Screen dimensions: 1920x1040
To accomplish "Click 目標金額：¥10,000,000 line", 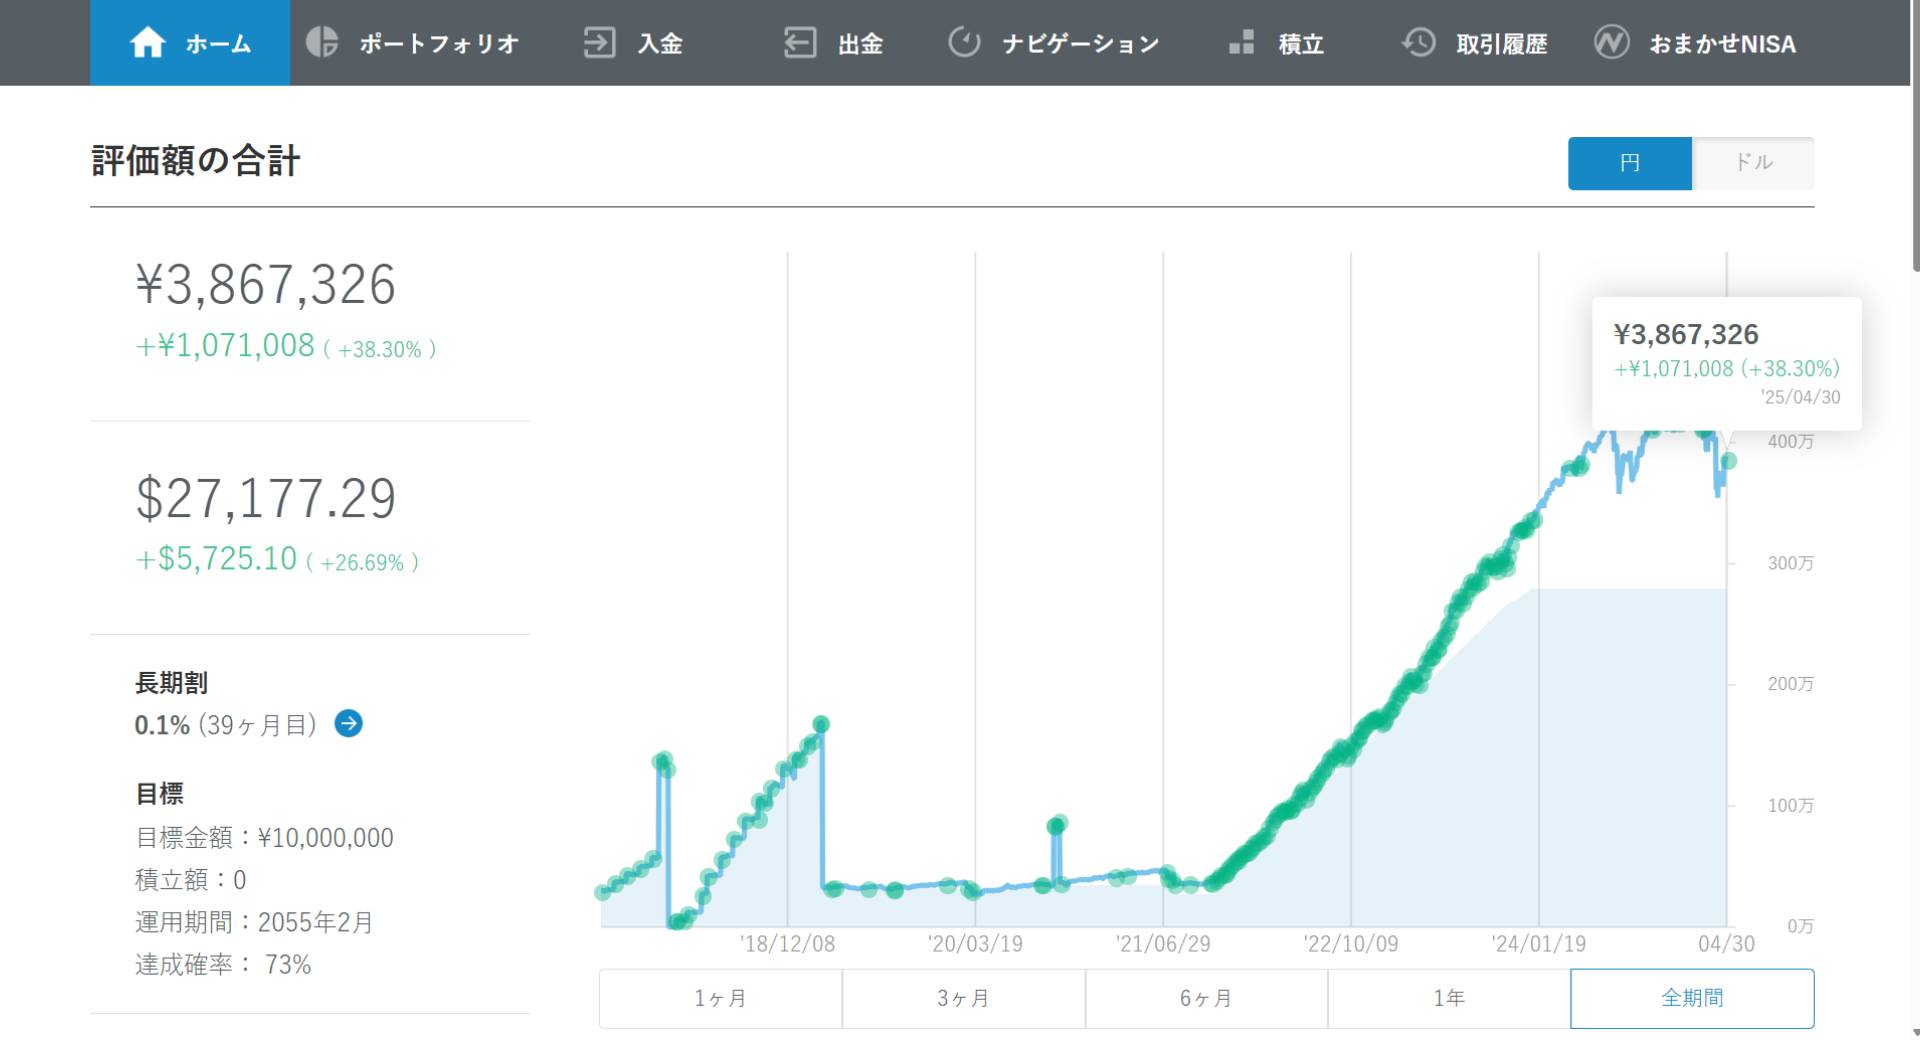I will point(264,837).
